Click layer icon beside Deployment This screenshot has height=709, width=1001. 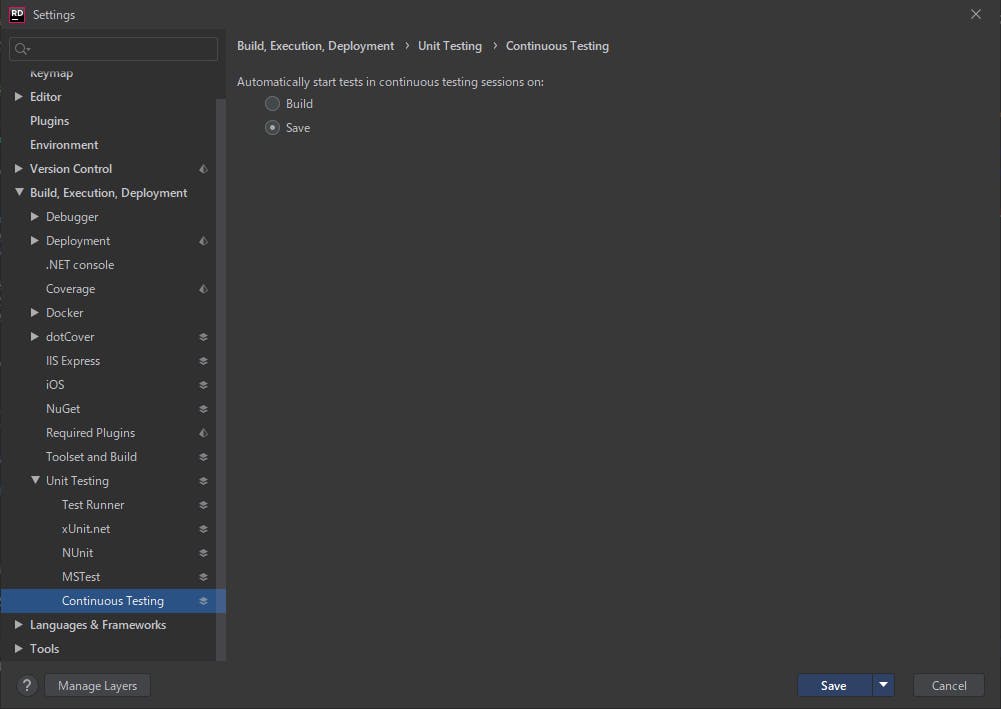click(x=203, y=241)
